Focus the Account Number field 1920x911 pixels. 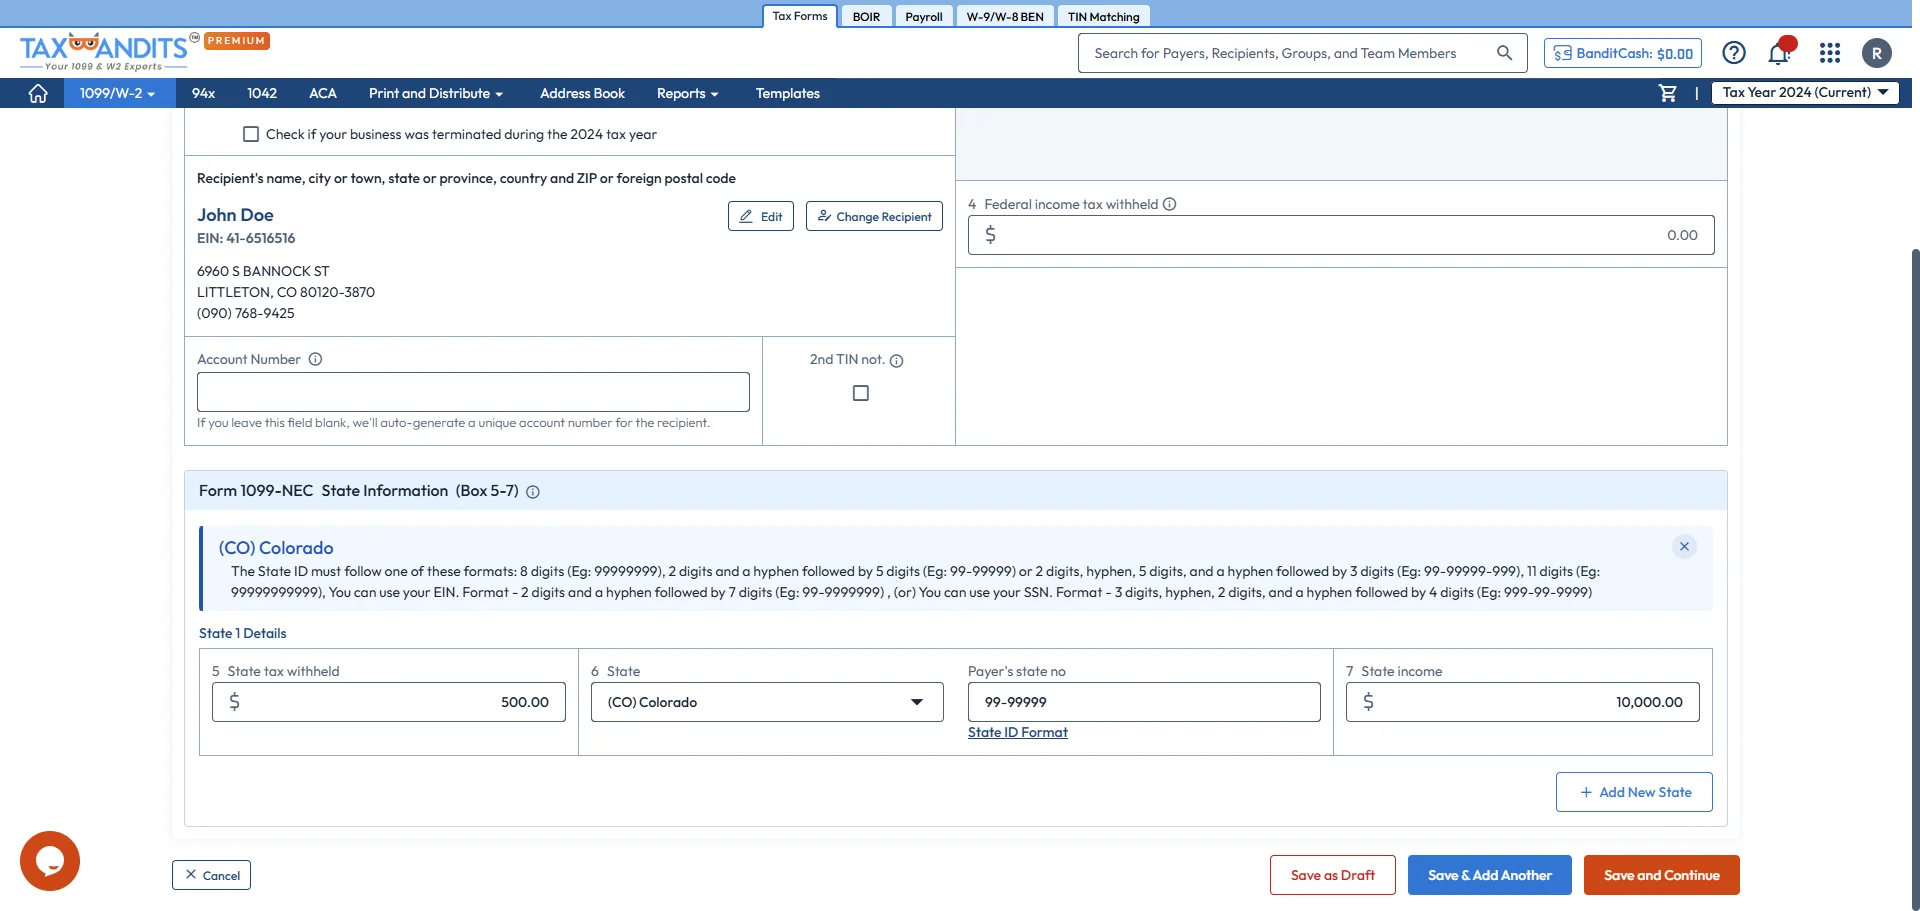[473, 392]
